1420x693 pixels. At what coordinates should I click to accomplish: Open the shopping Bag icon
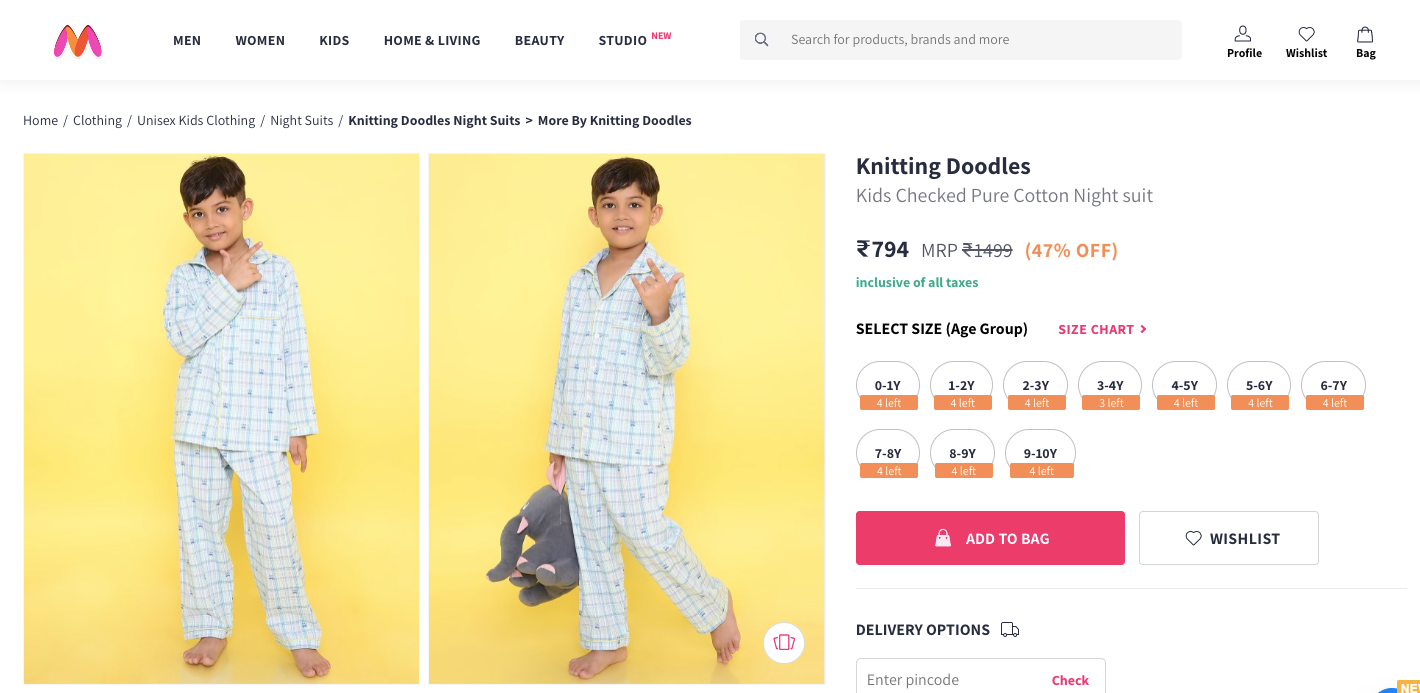[x=1365, y=34]
